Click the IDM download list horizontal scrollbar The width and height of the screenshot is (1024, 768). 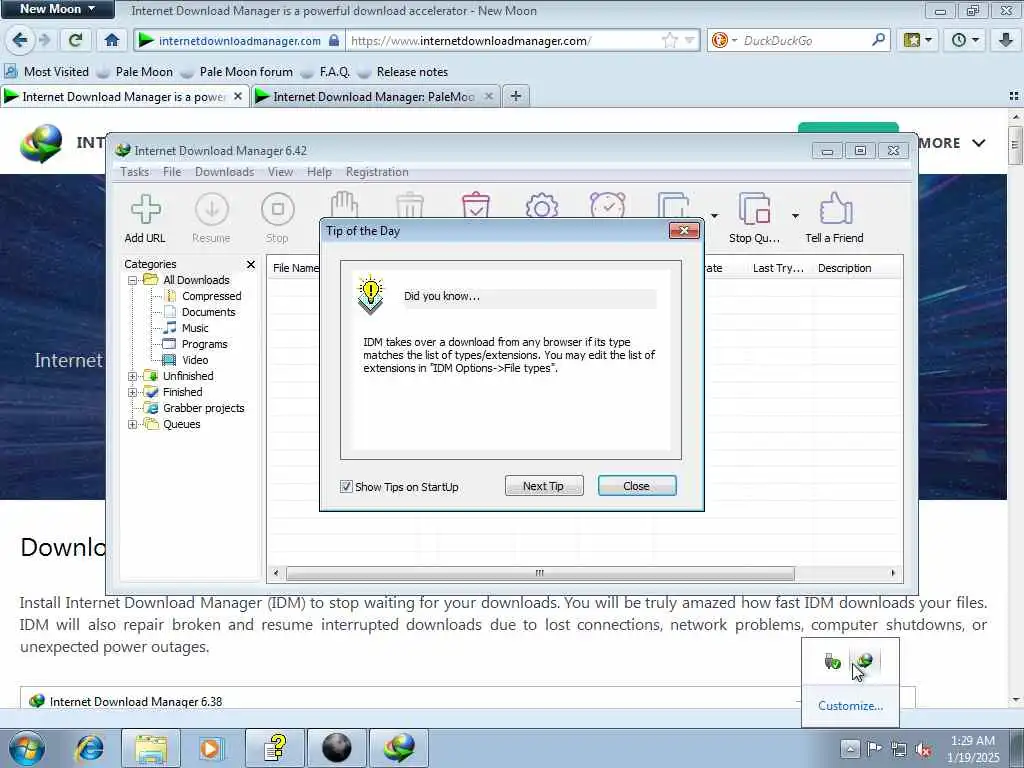tap(540, 573)
